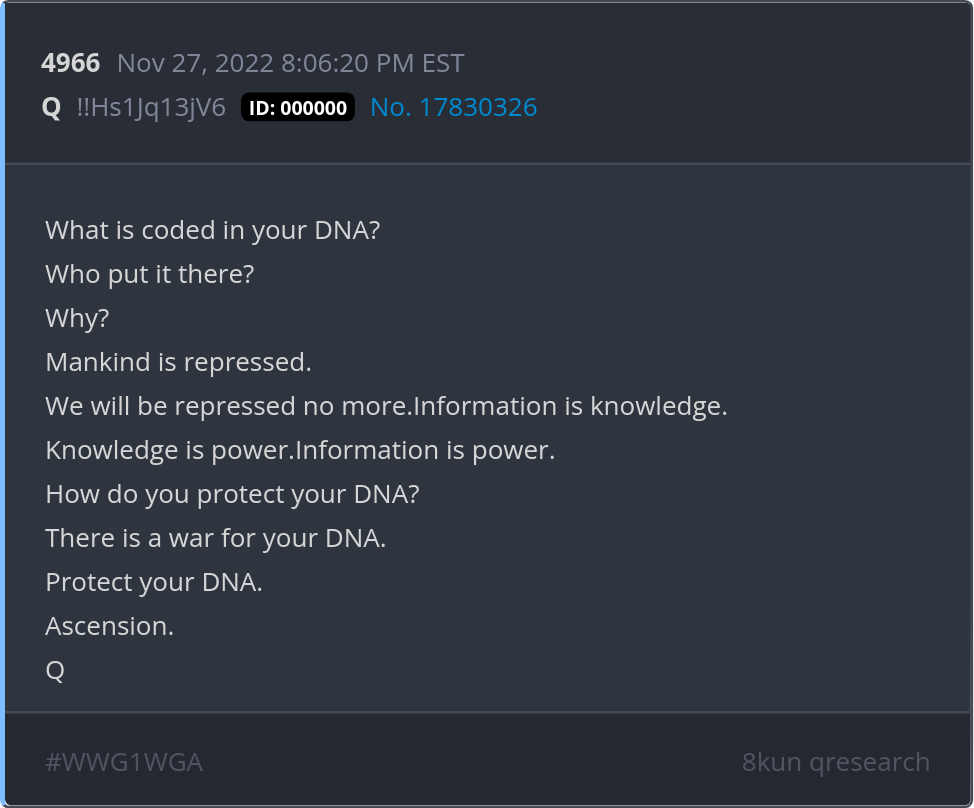
Task: Click the #WWG1WGA hashtag
Action: [x=124, y=762]
